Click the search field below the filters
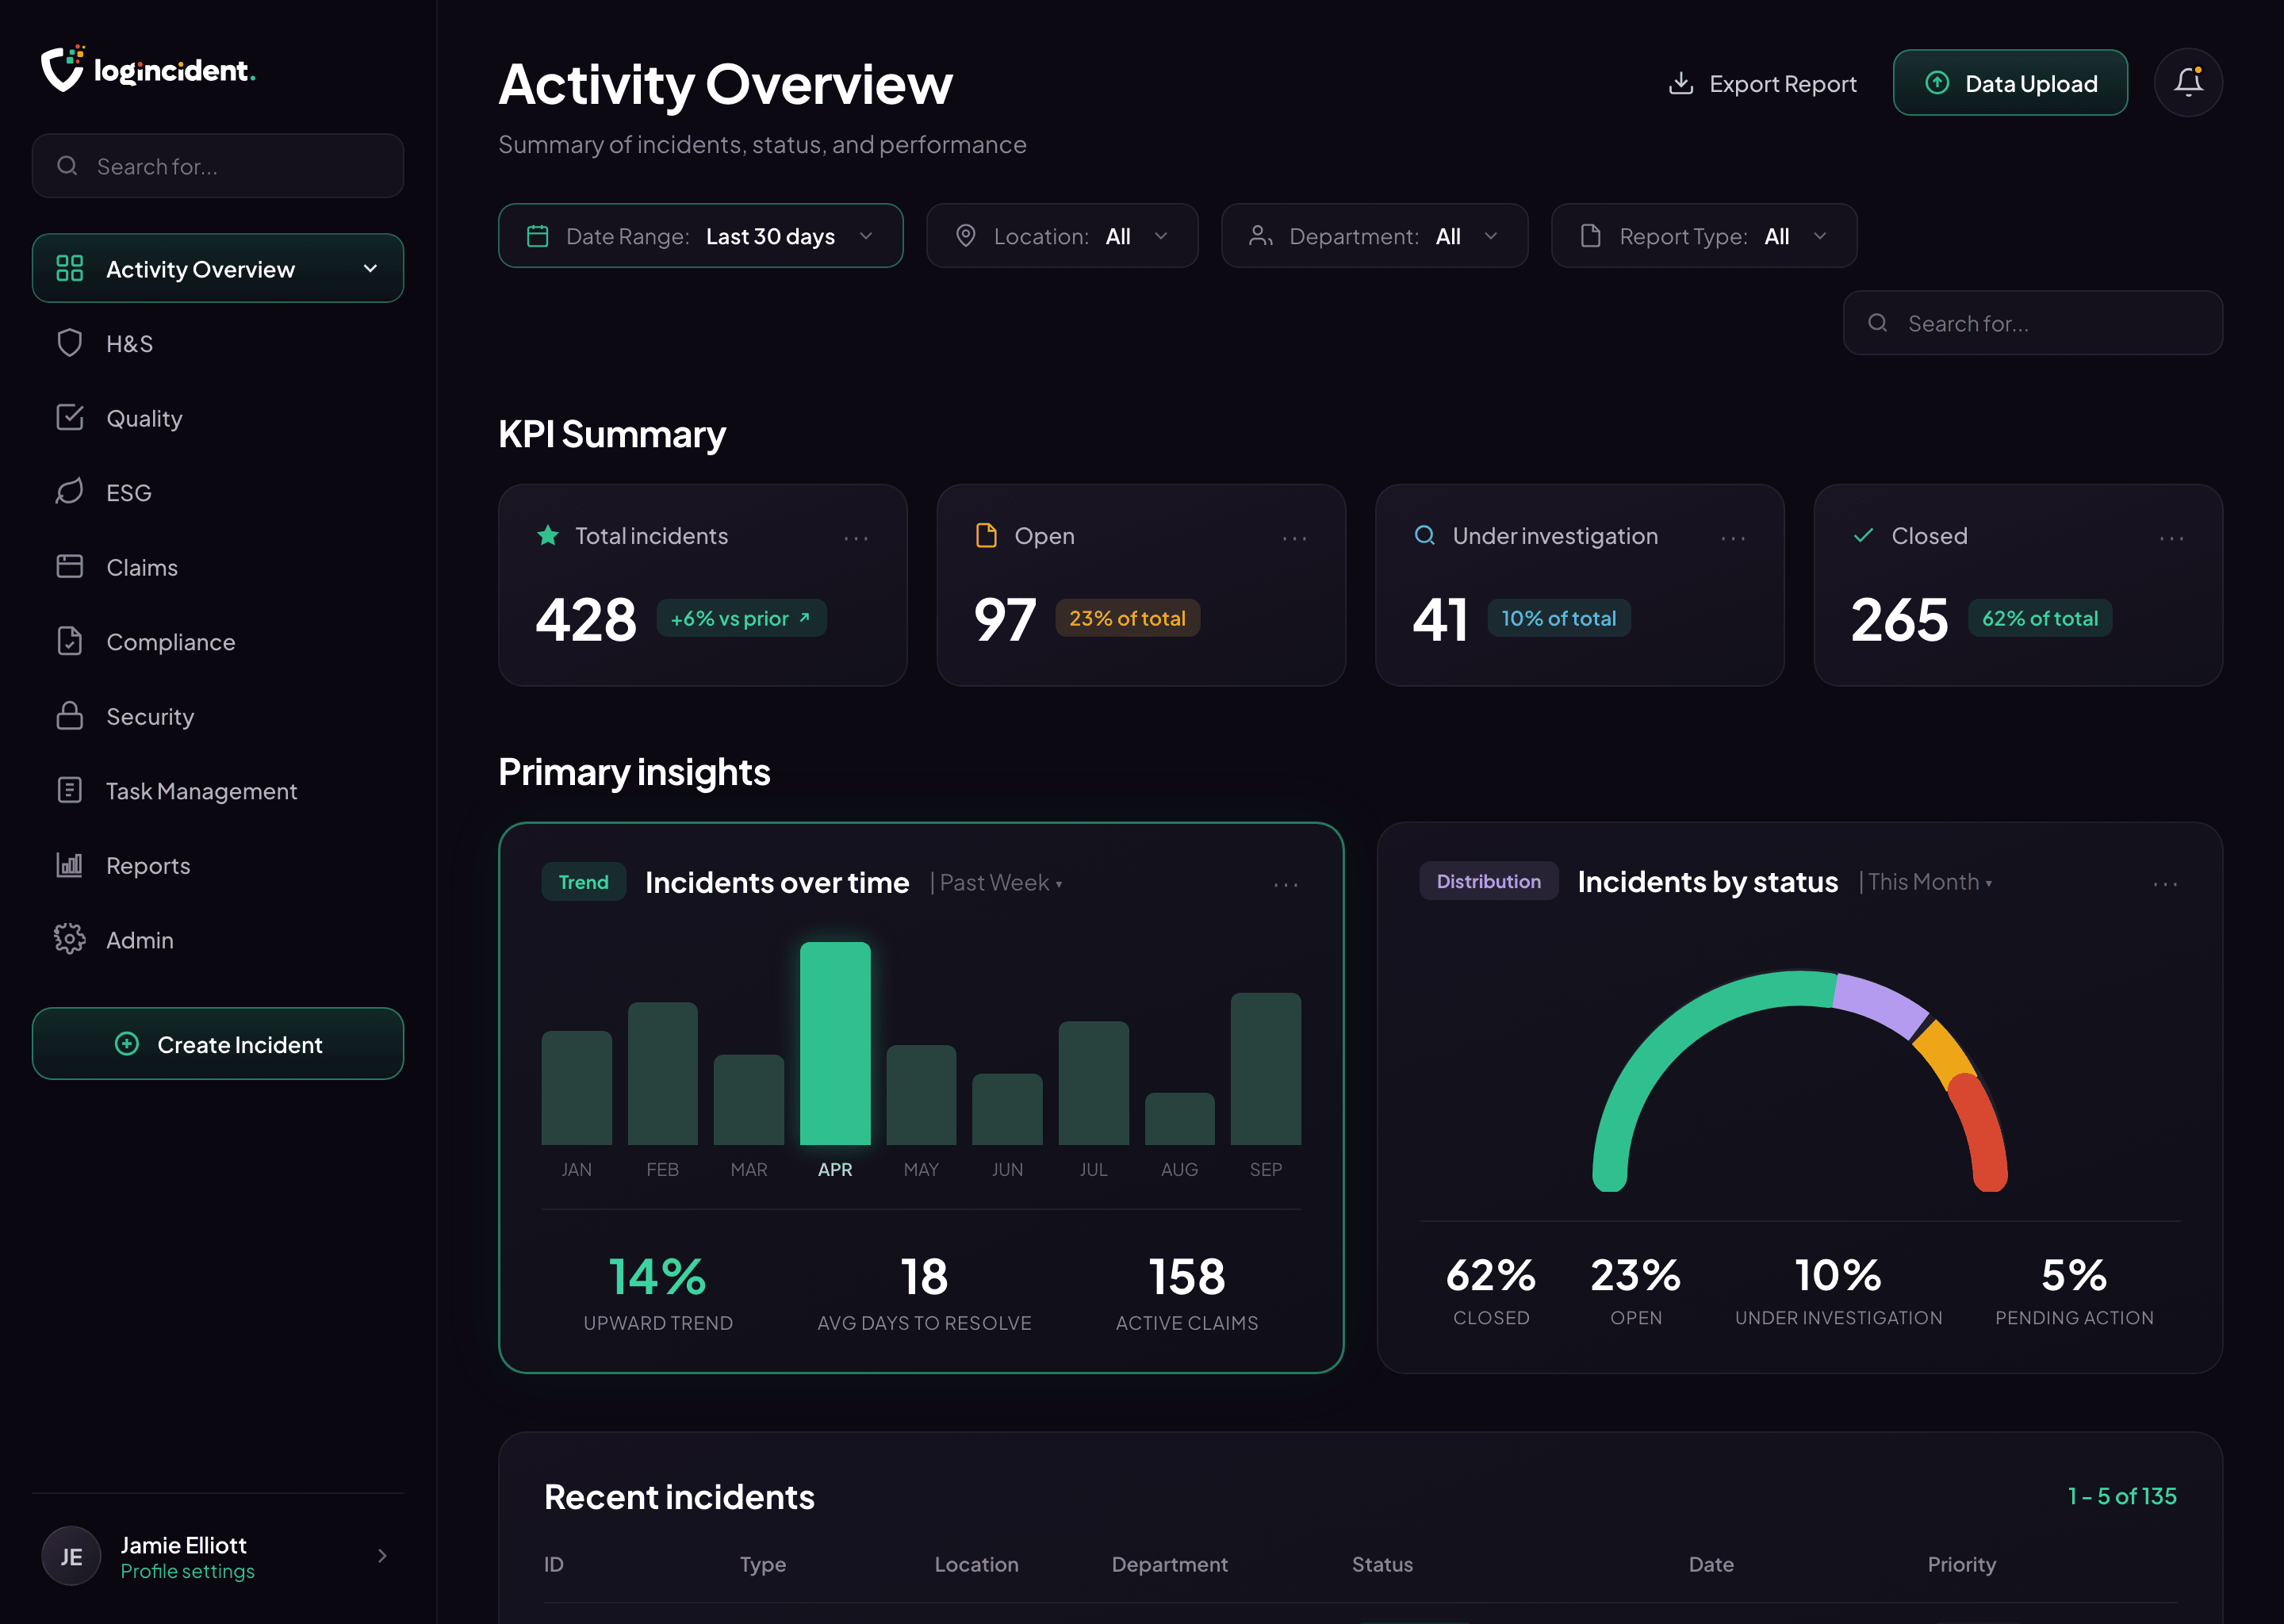The image size is (2284, 1624). (2032, 323)
